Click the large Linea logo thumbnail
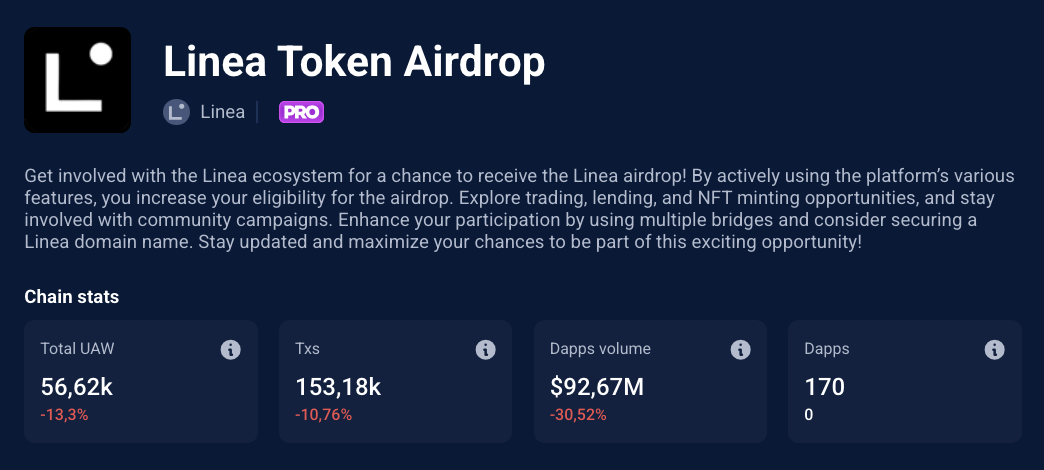Viewport: 1044px width, 470px height. tap(78, 80)
